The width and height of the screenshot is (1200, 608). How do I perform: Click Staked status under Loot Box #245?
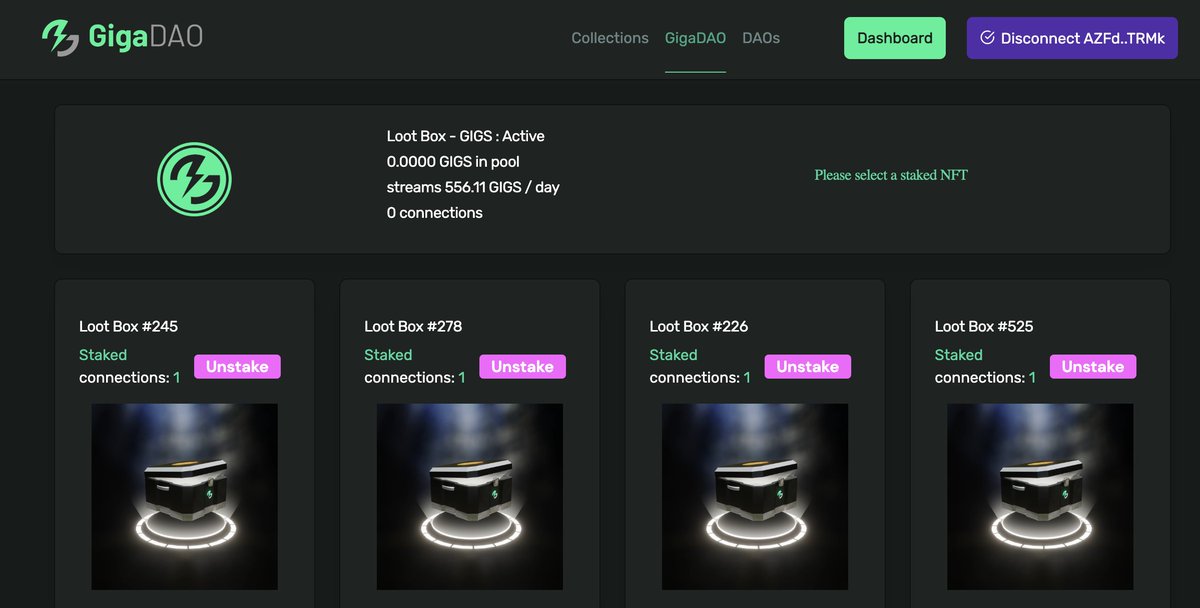click(x=103, y=355)
